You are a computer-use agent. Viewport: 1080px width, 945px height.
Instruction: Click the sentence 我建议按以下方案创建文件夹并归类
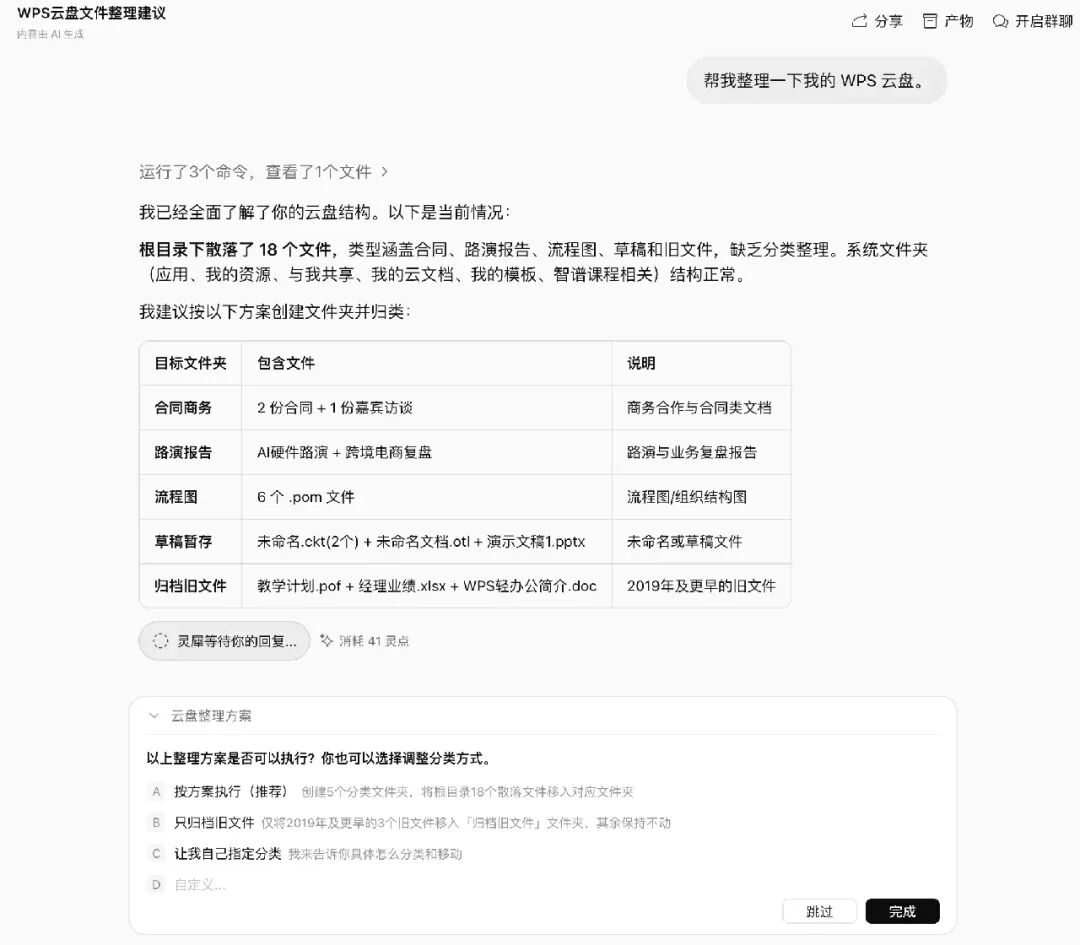tap(275, 312)
